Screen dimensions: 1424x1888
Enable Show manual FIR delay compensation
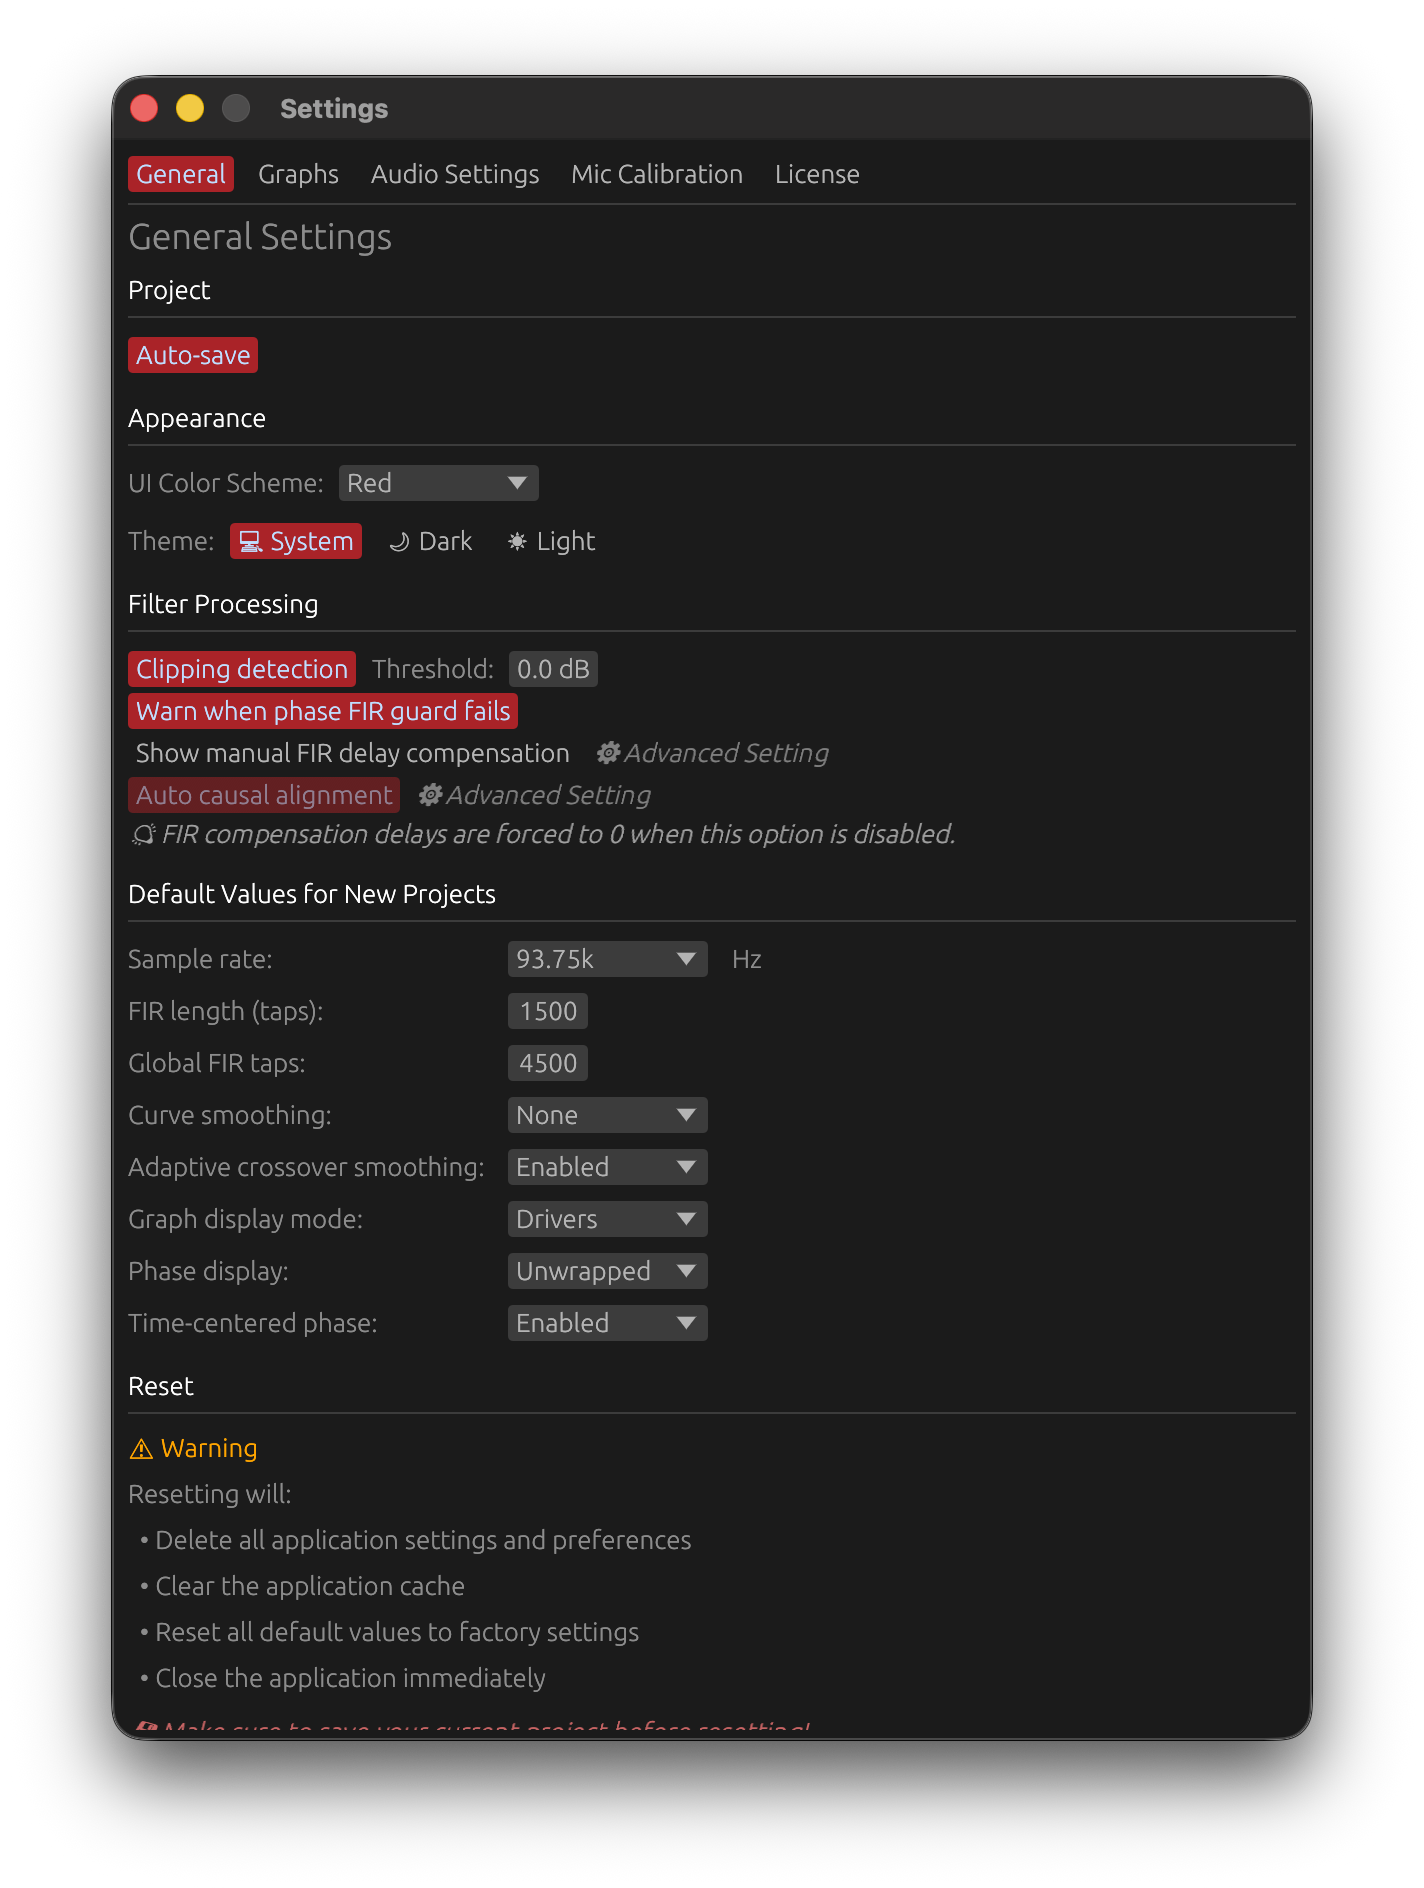pyautogui.click(x=352, y=753)
